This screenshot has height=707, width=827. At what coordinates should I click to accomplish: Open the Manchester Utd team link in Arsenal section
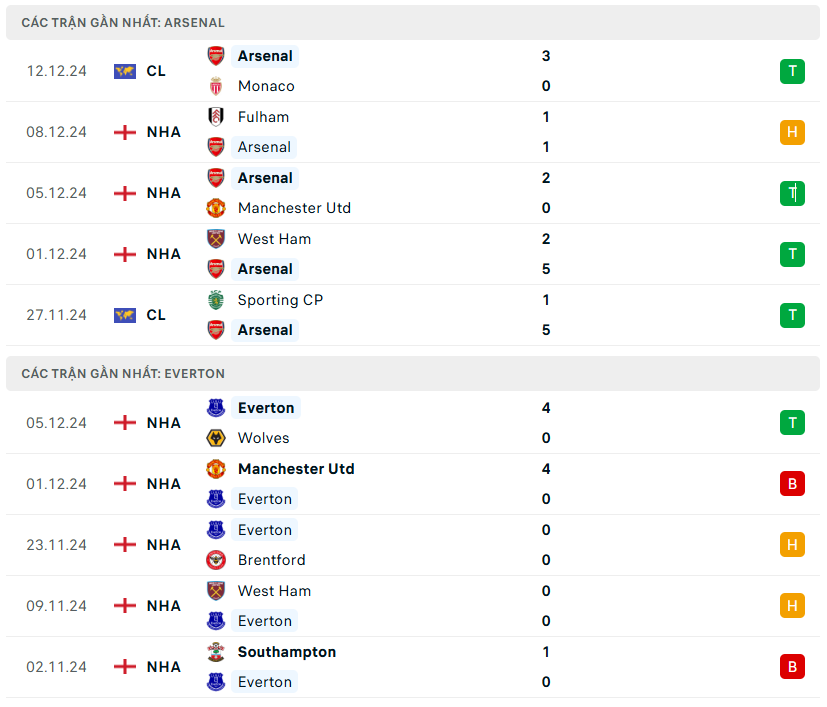tap(294, 208)
